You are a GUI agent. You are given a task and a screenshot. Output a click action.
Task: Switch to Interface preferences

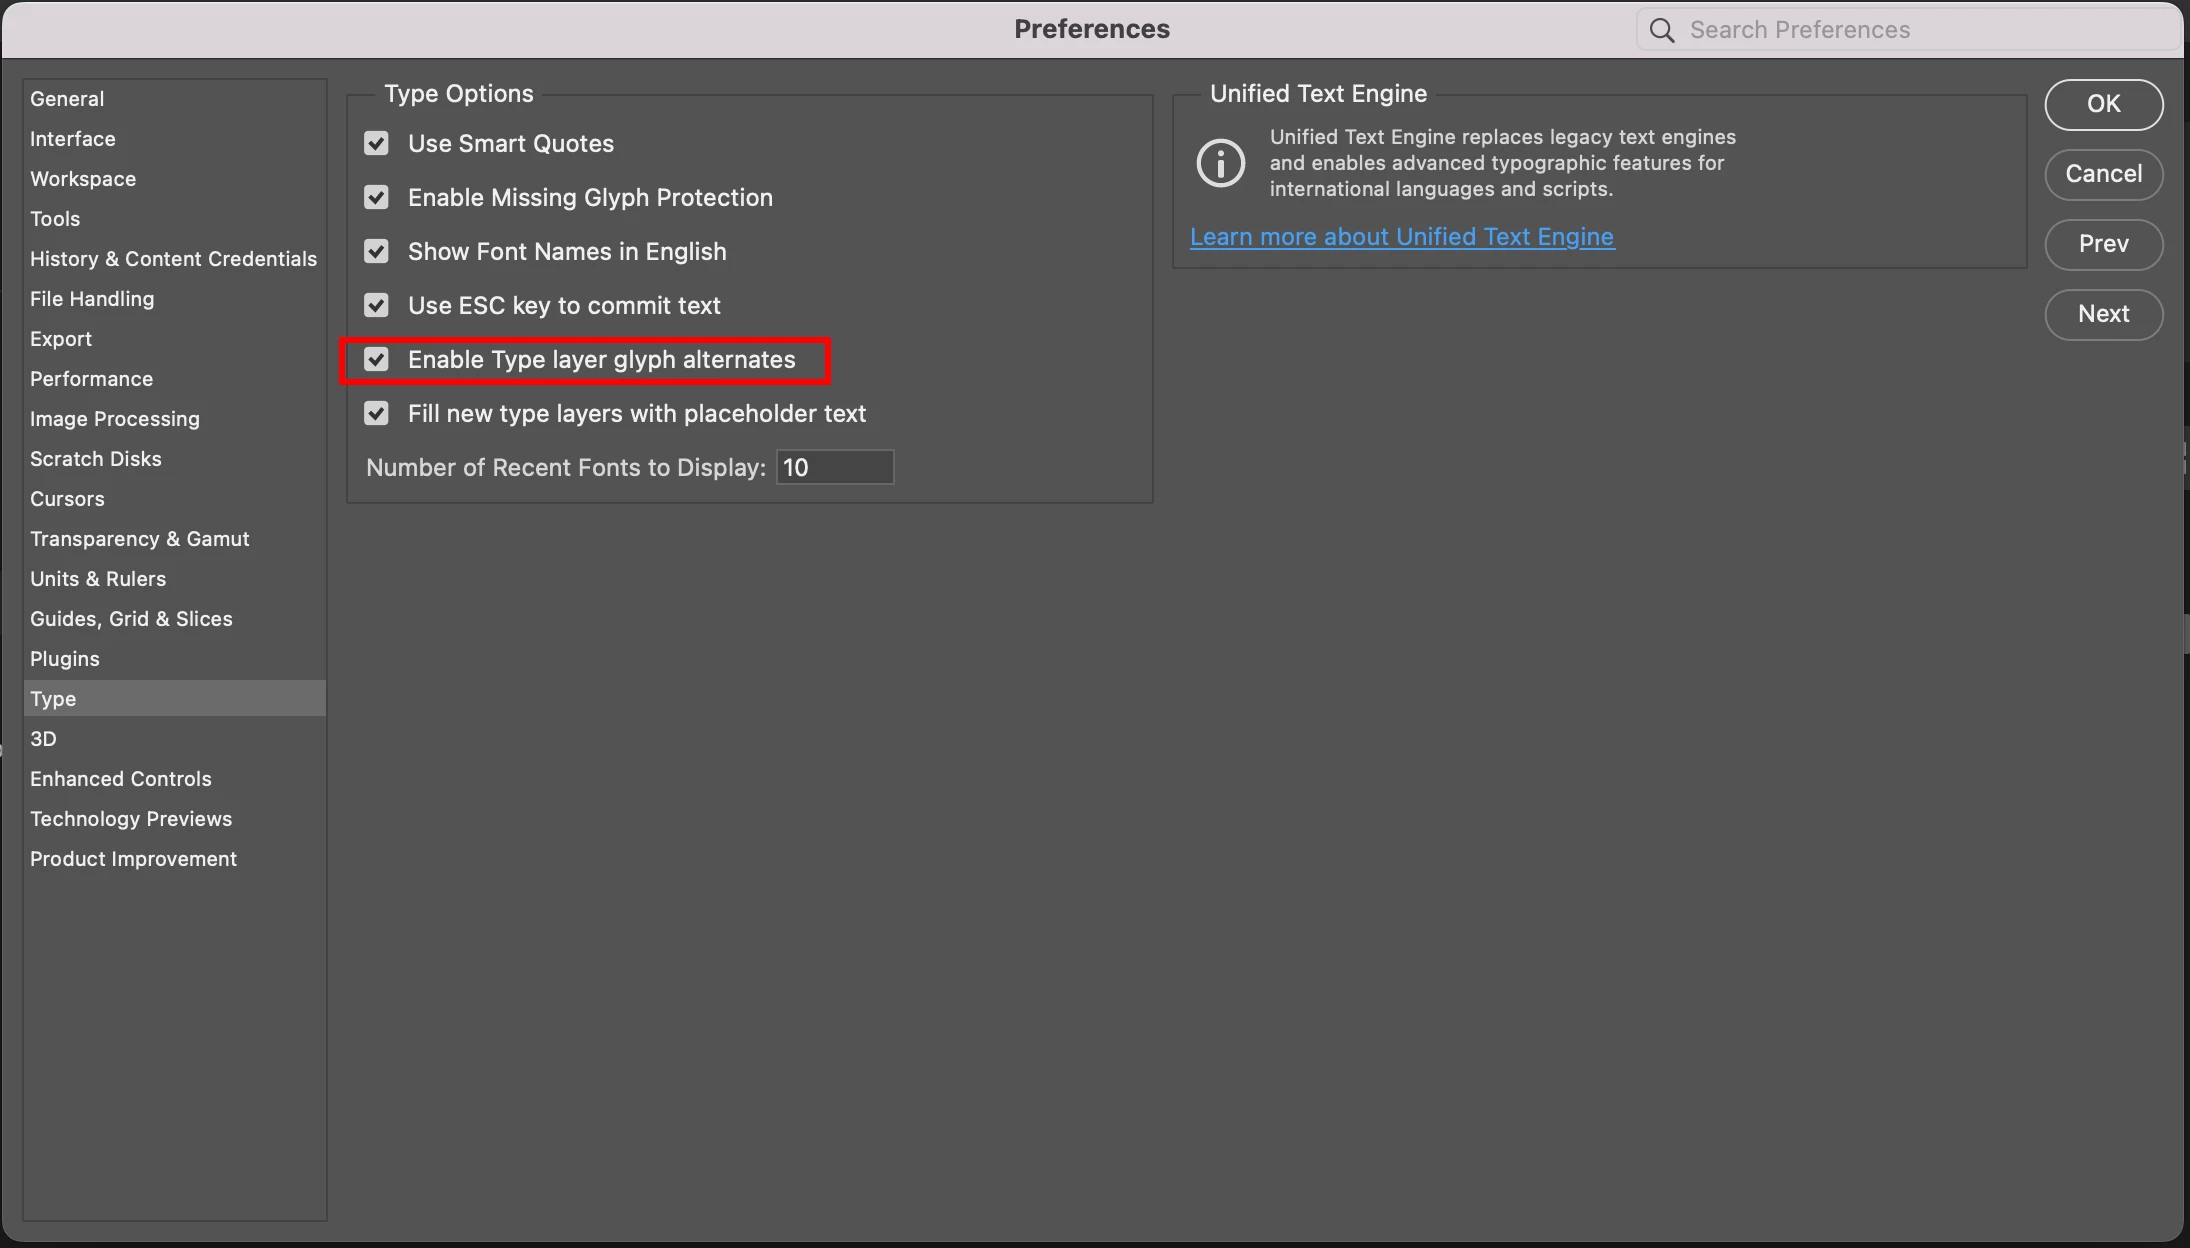pyautogui.click(x=73, y=139)
